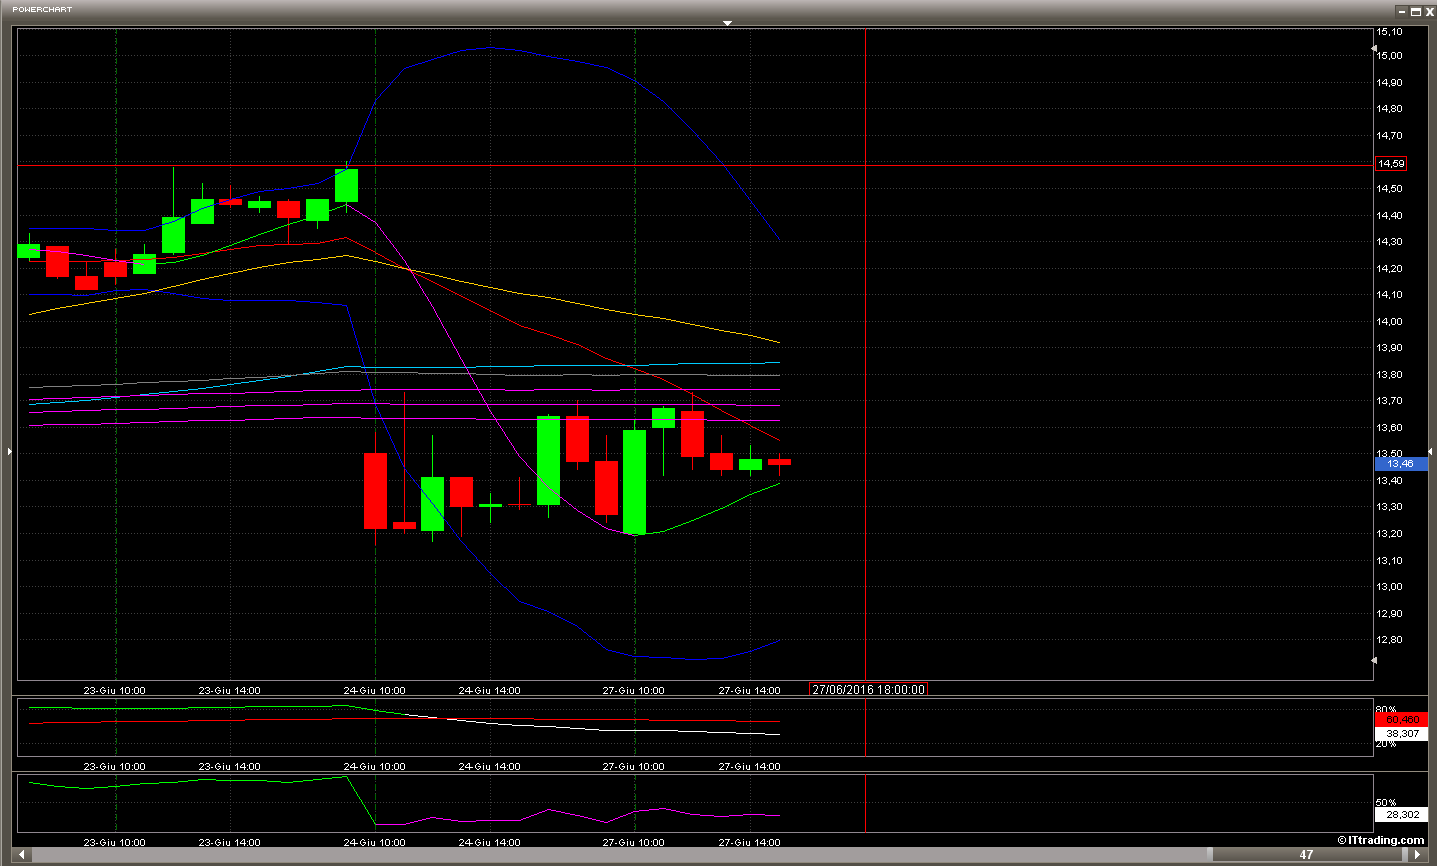Click the scrollbar right arrow
Image resolution: width=1437 pixels, height=866 pixels.
pos(1417,854)
